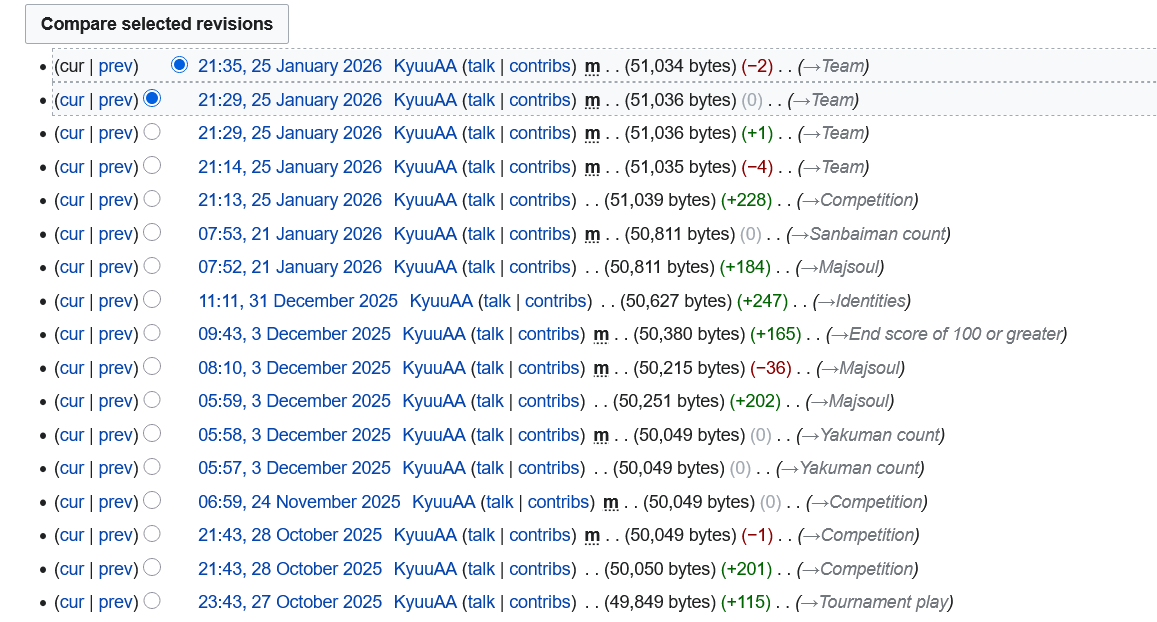Open talk link on the 21:13, 25 January row
Viewport: 1157px width, 622px height.
(x=481, y=200)
